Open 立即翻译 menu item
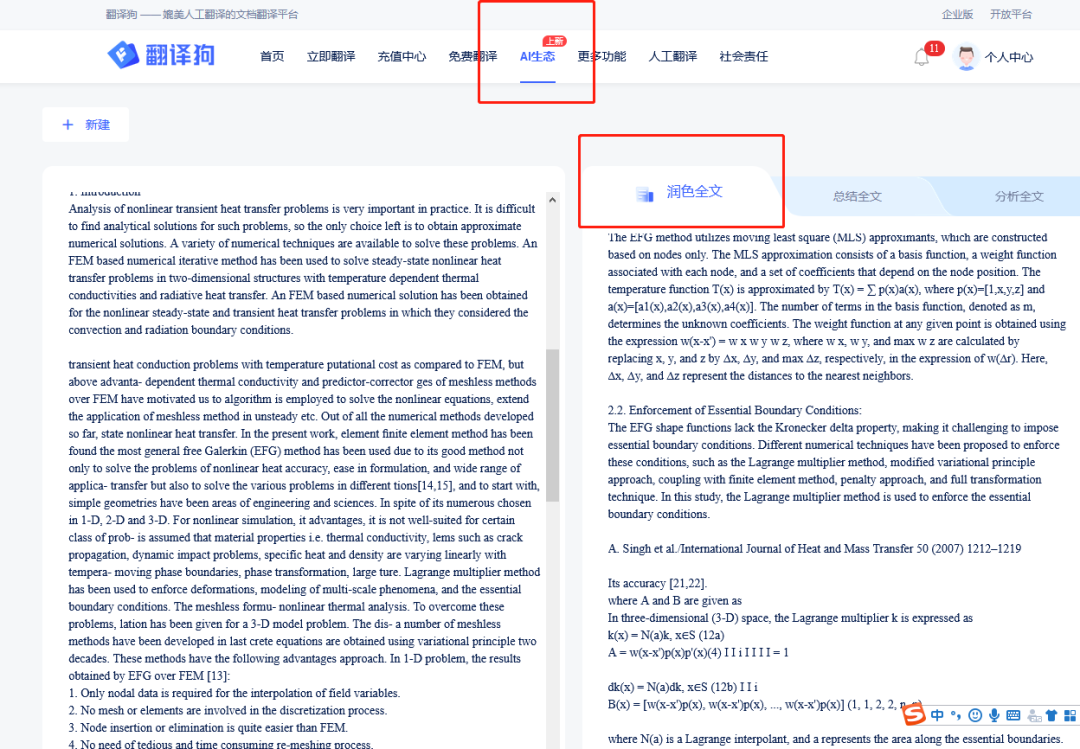This screenshot has height=749, width=1080. [331, 57]
